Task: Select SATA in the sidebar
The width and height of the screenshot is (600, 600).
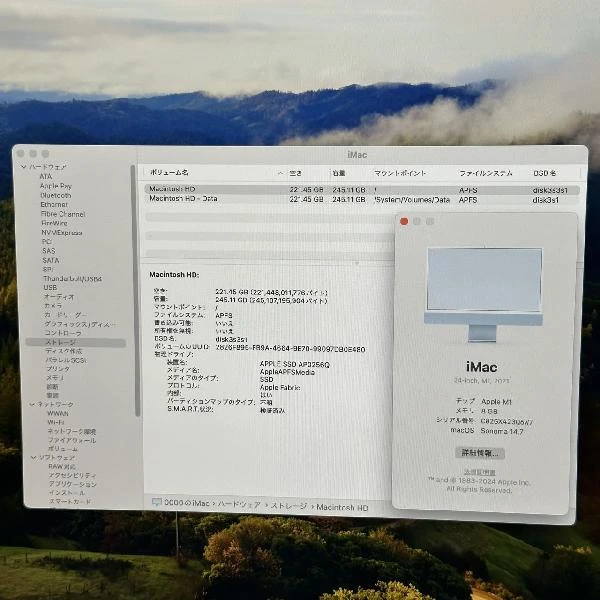Action: [51, 260]
